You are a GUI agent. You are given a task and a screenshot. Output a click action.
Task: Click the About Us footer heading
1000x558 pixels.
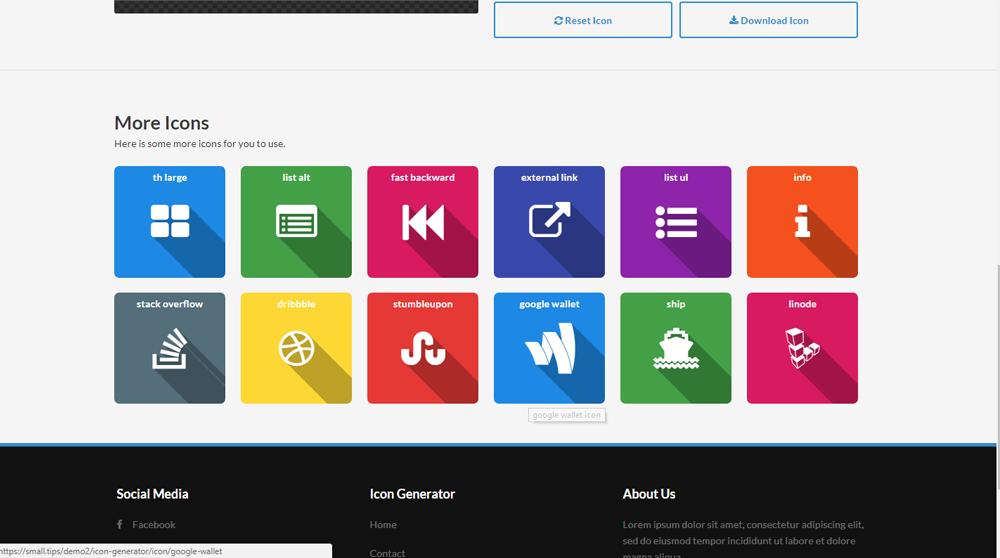click(x=649, y=494)
